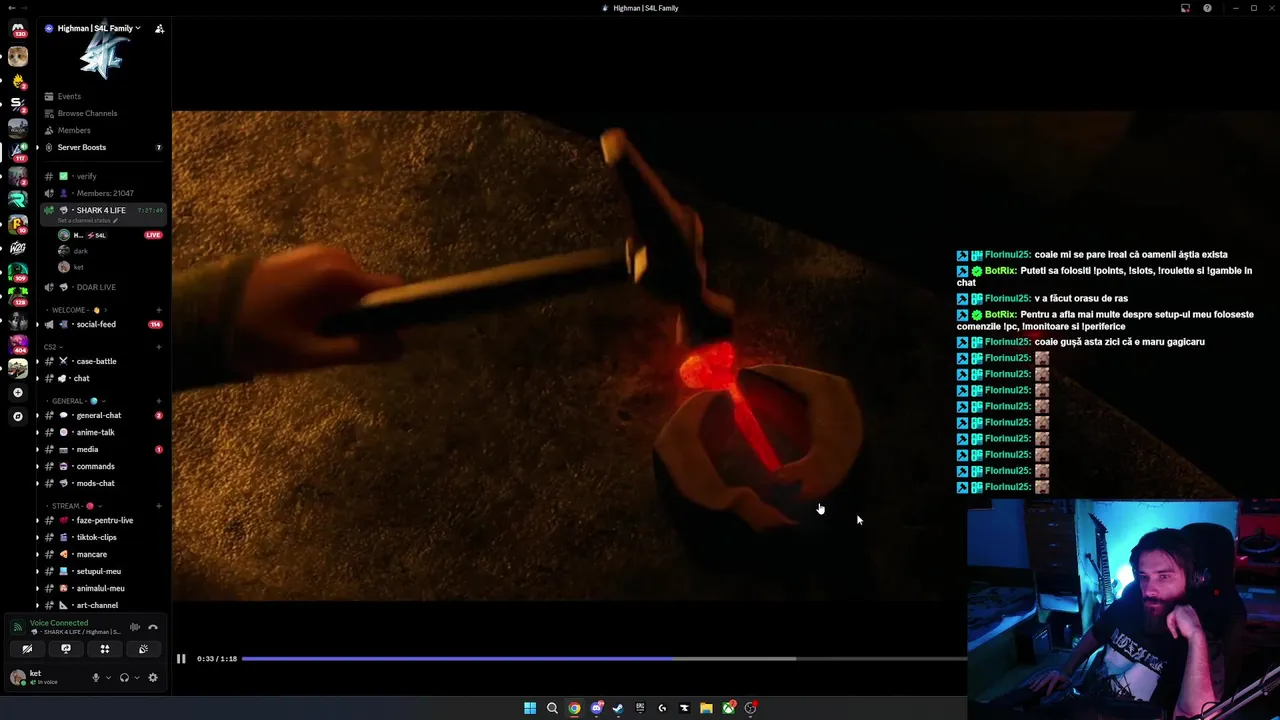Screen dimensions: 1280x720
Task: Open the soundboard button
Action: [143, 649]
